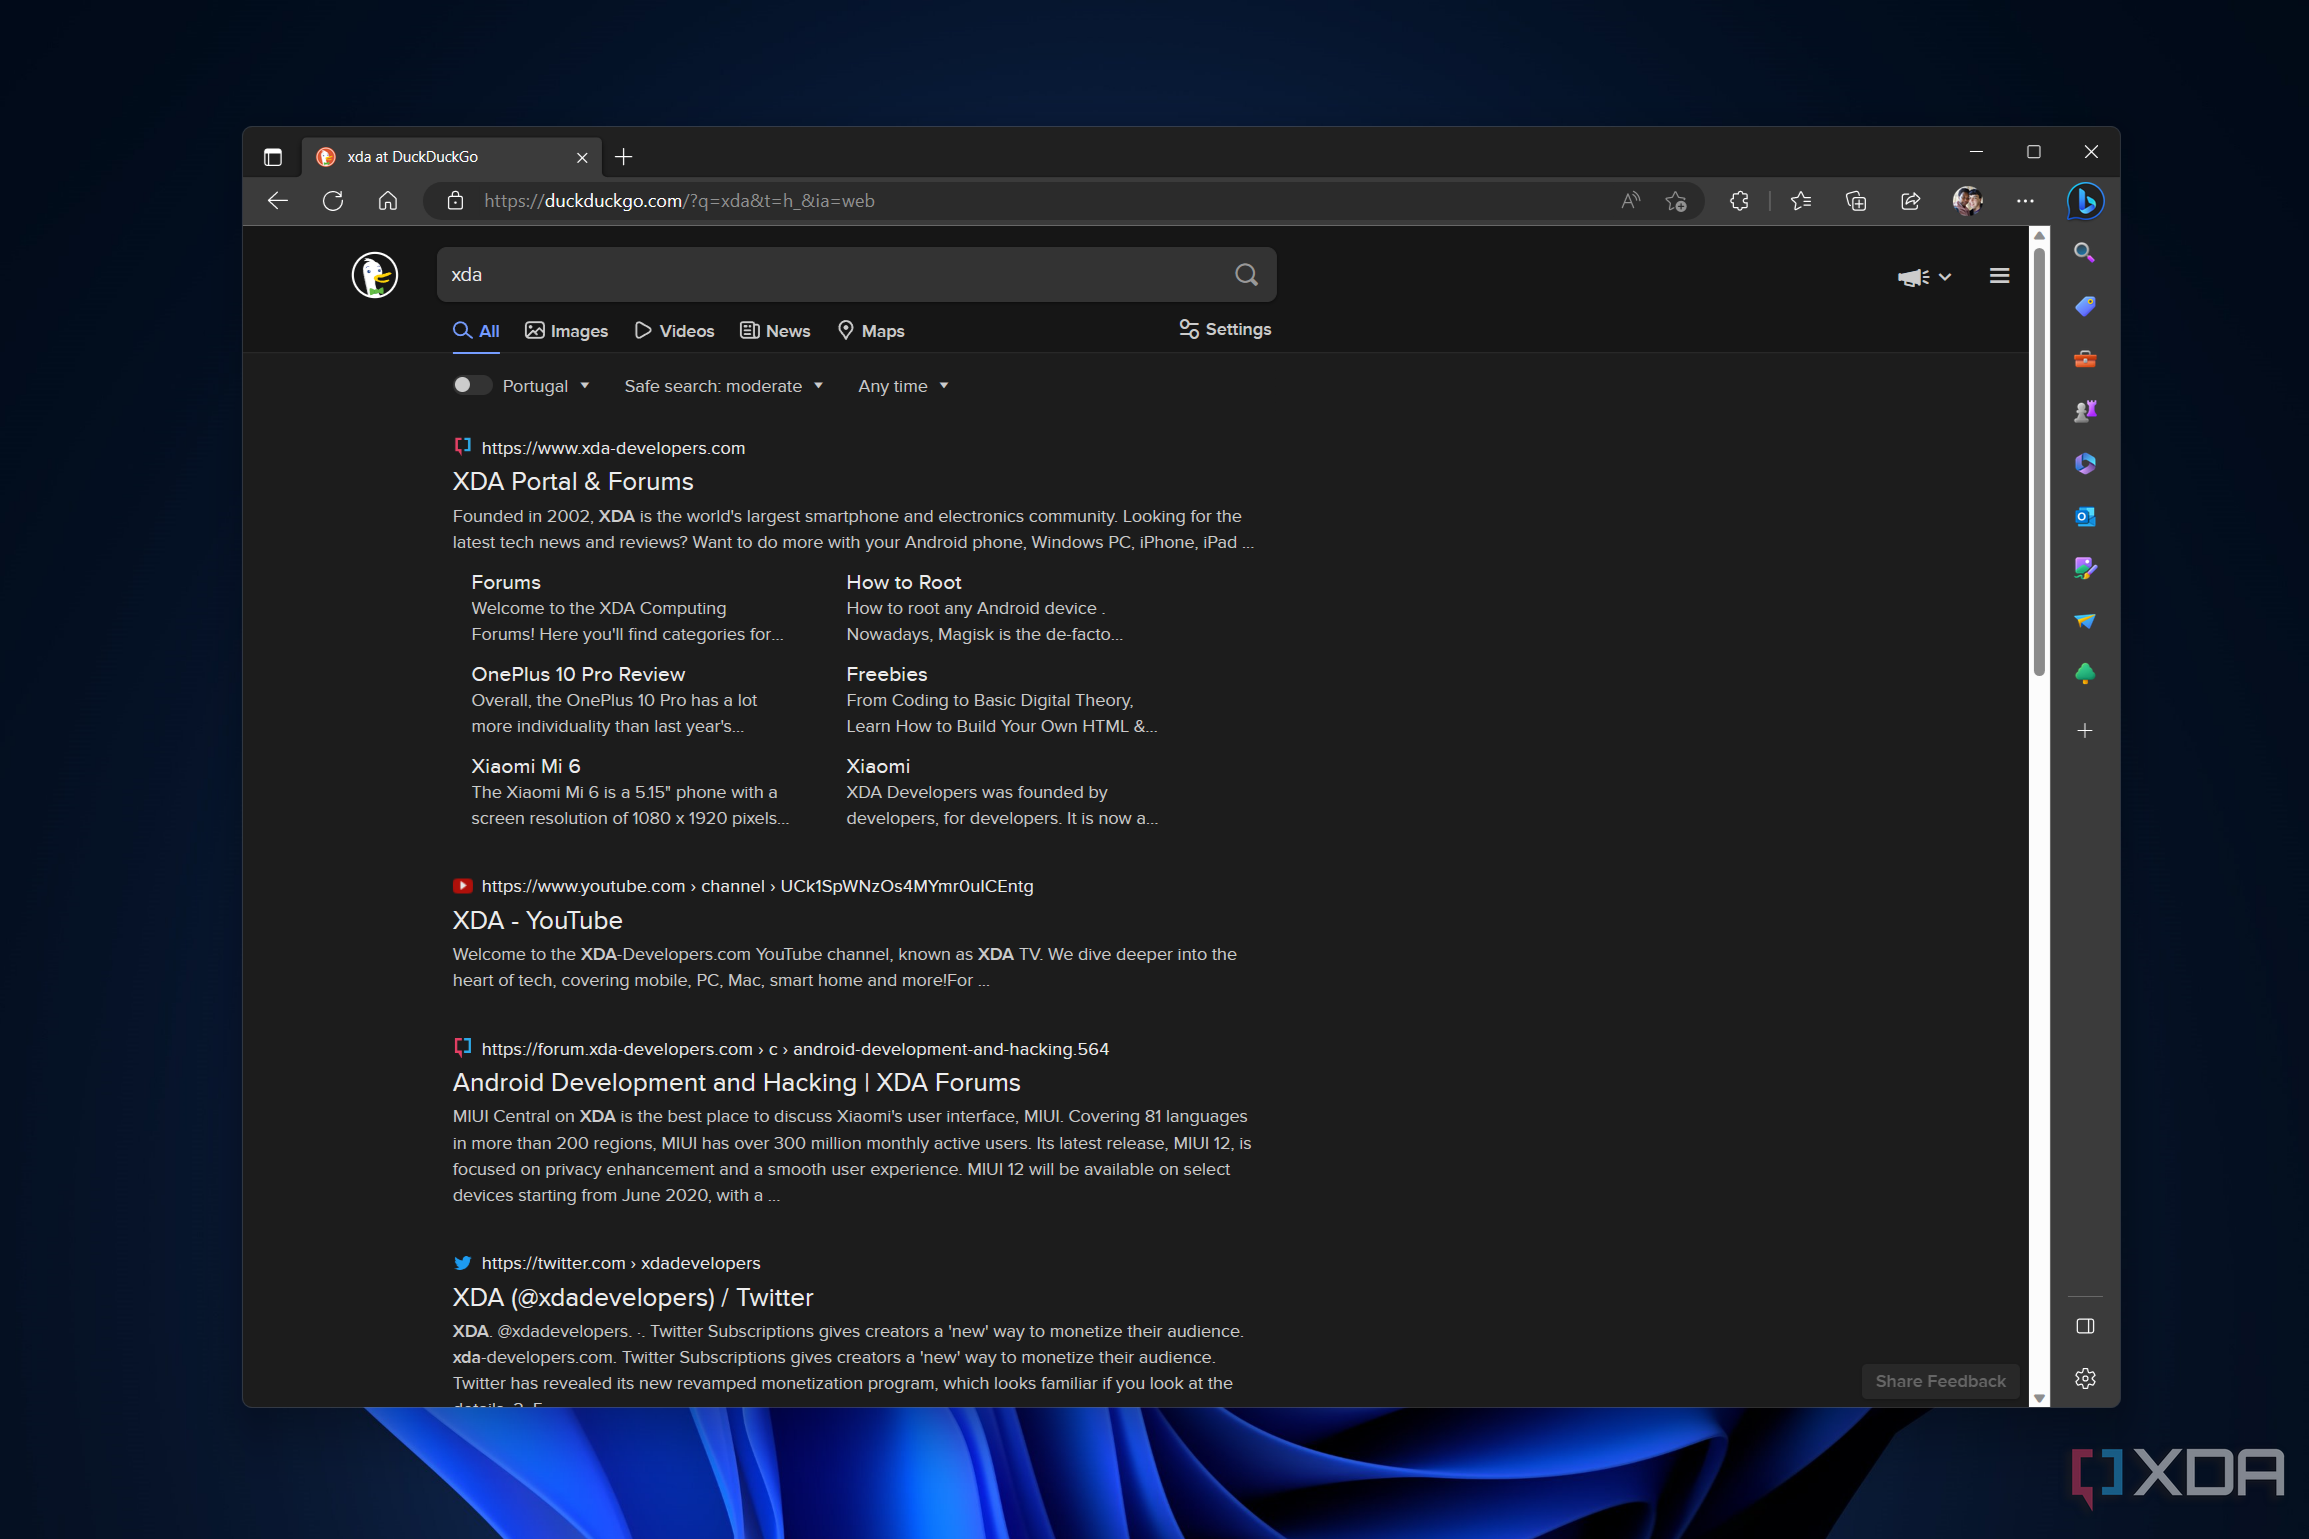This screenshot has width=2309, height=1539.
Task: Click the DuckDuckGo logo icon
Action: point(373,273)
